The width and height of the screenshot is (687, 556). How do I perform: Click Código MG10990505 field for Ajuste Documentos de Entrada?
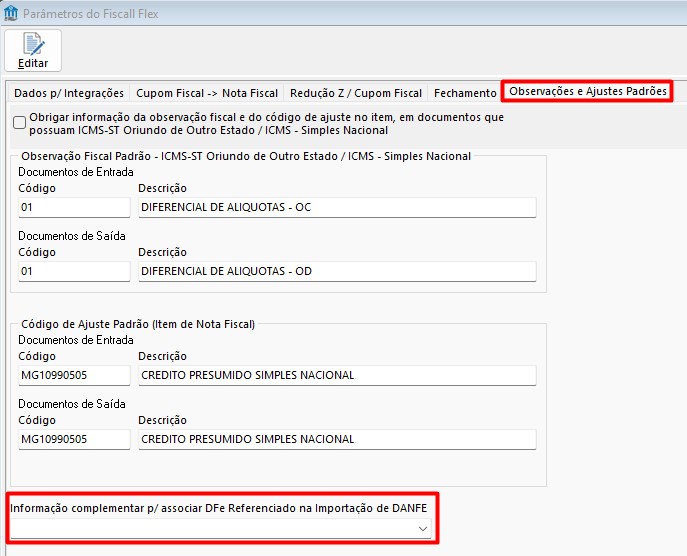pyautogui.click(x=74, y=375)
